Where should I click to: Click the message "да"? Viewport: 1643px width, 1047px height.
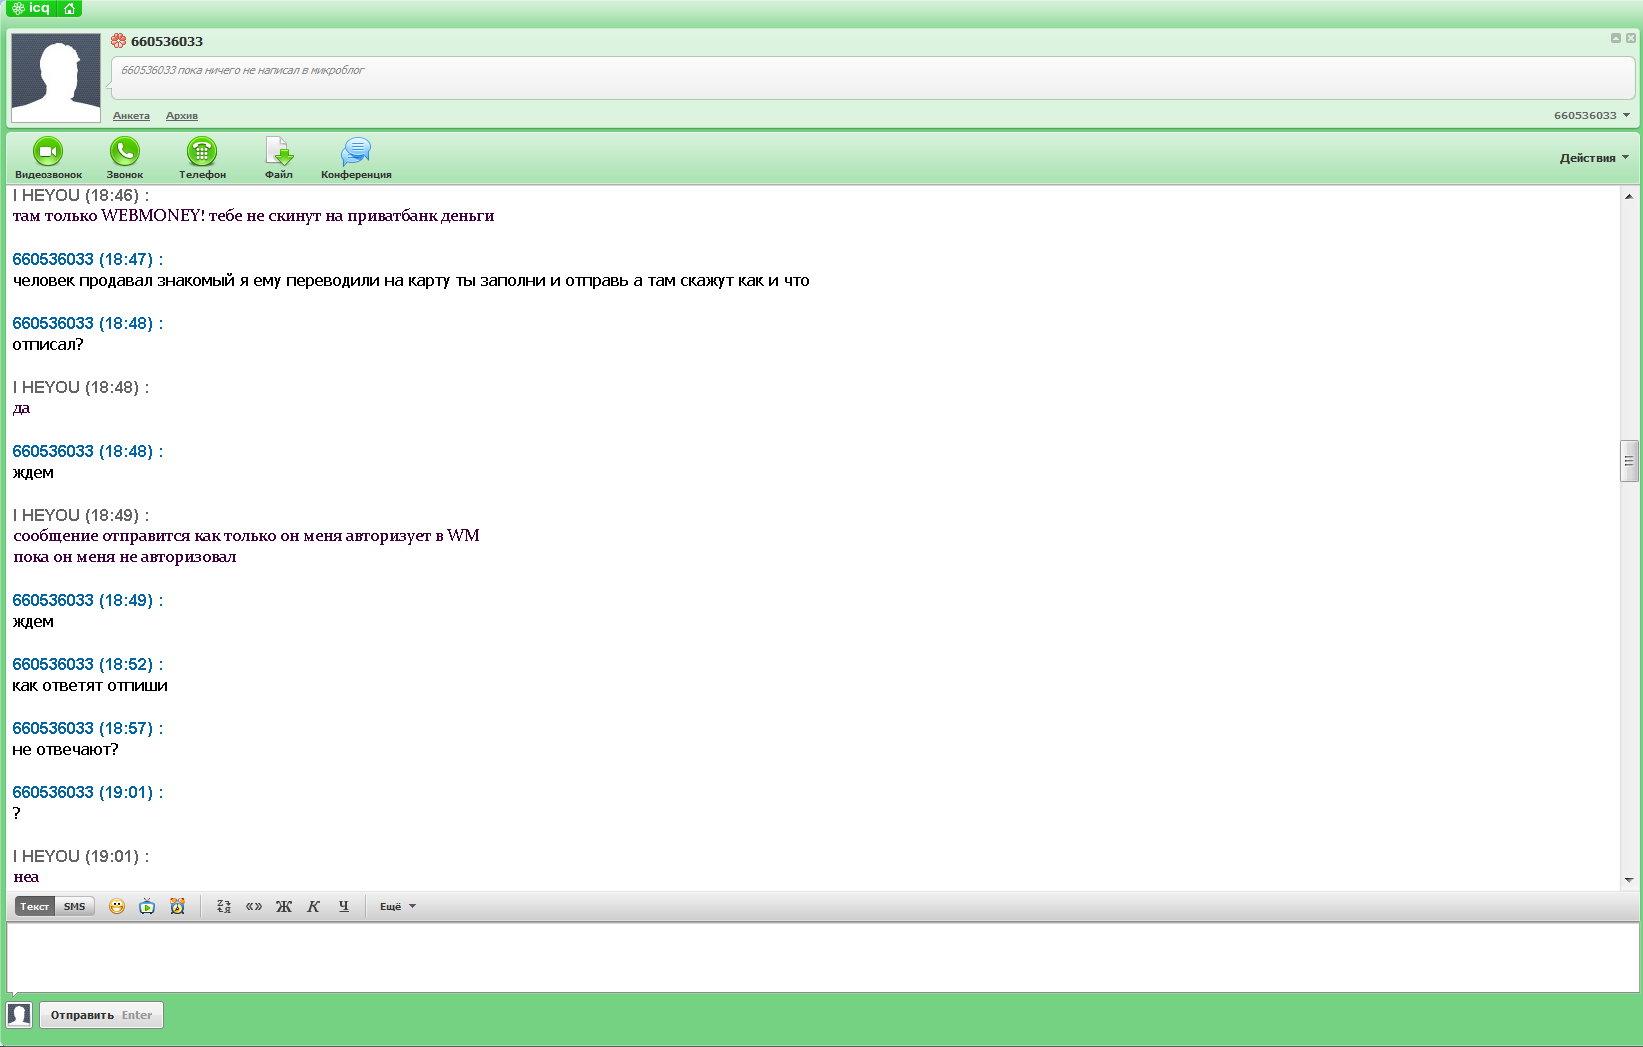(x=21, y=408)
